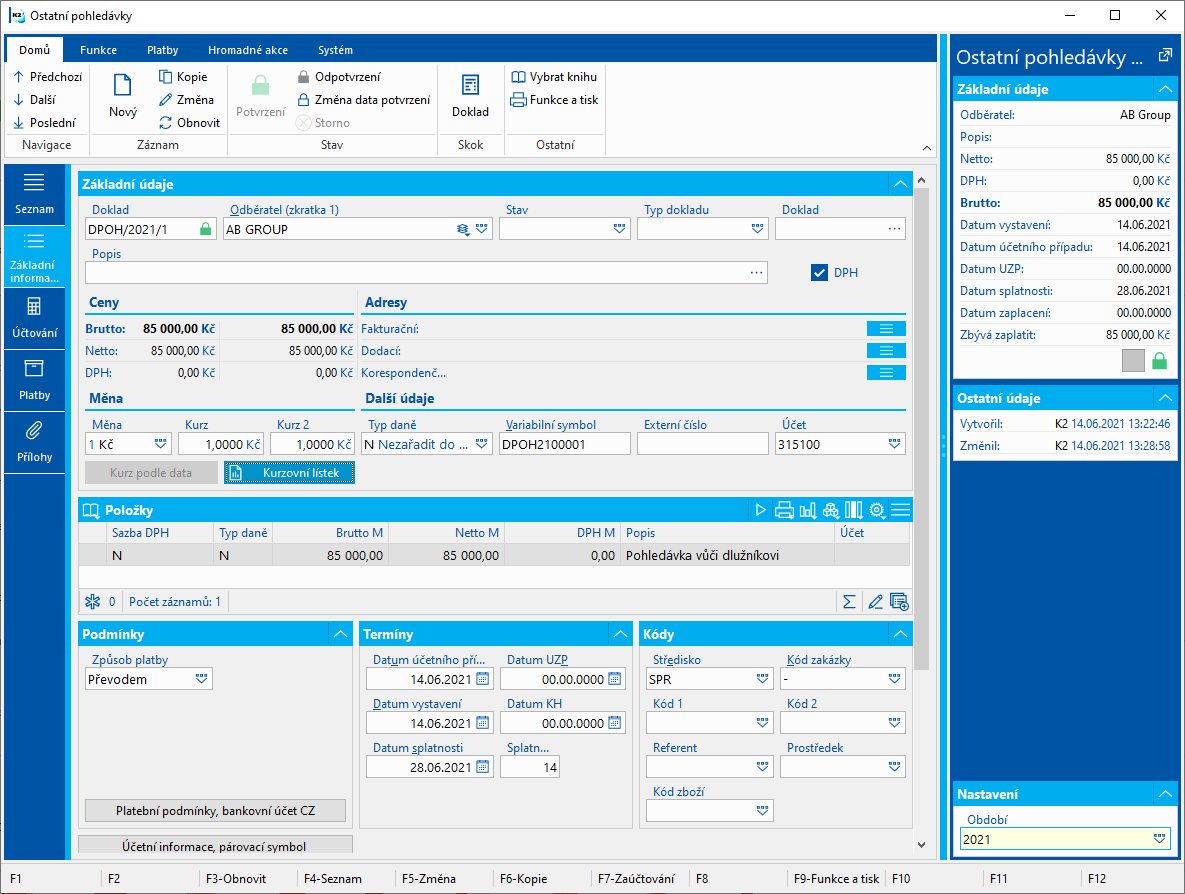Open Přílohy attachments in sidebar
Screen dimensions: 1185x894
tap(35, 442)
